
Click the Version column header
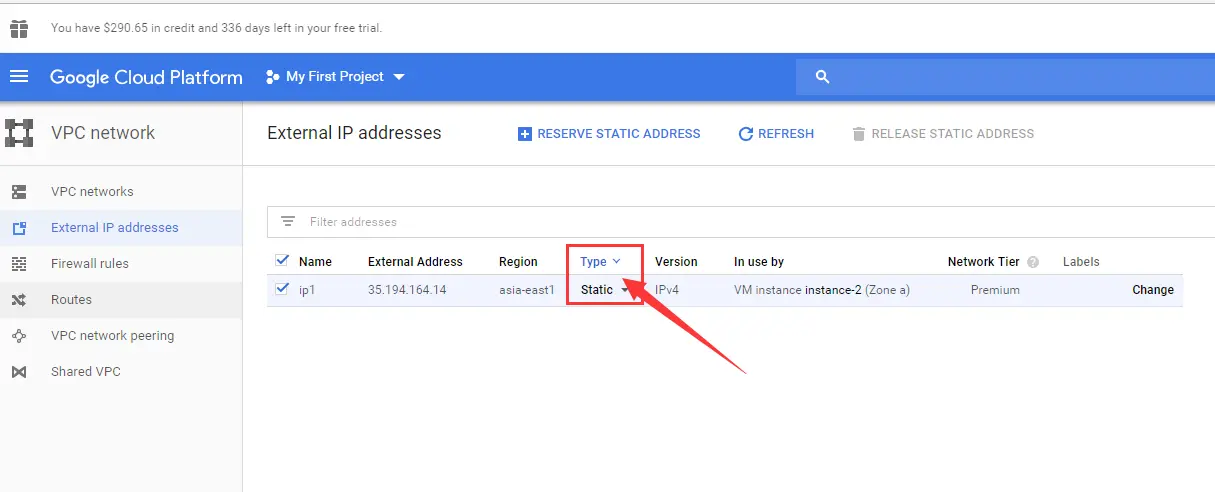point(676,262)
